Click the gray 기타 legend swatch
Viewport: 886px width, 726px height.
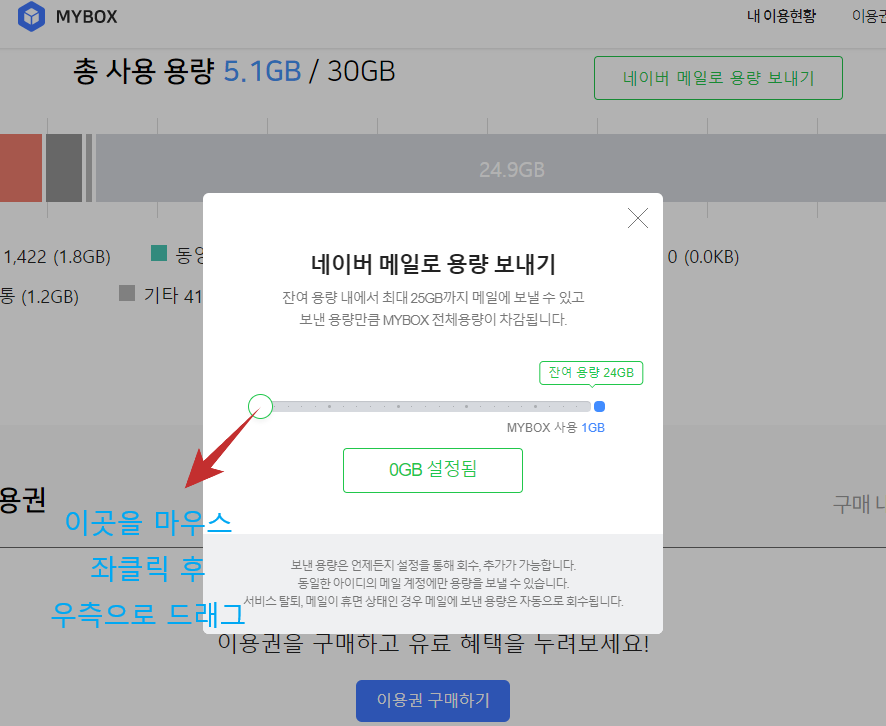(127, 293)
